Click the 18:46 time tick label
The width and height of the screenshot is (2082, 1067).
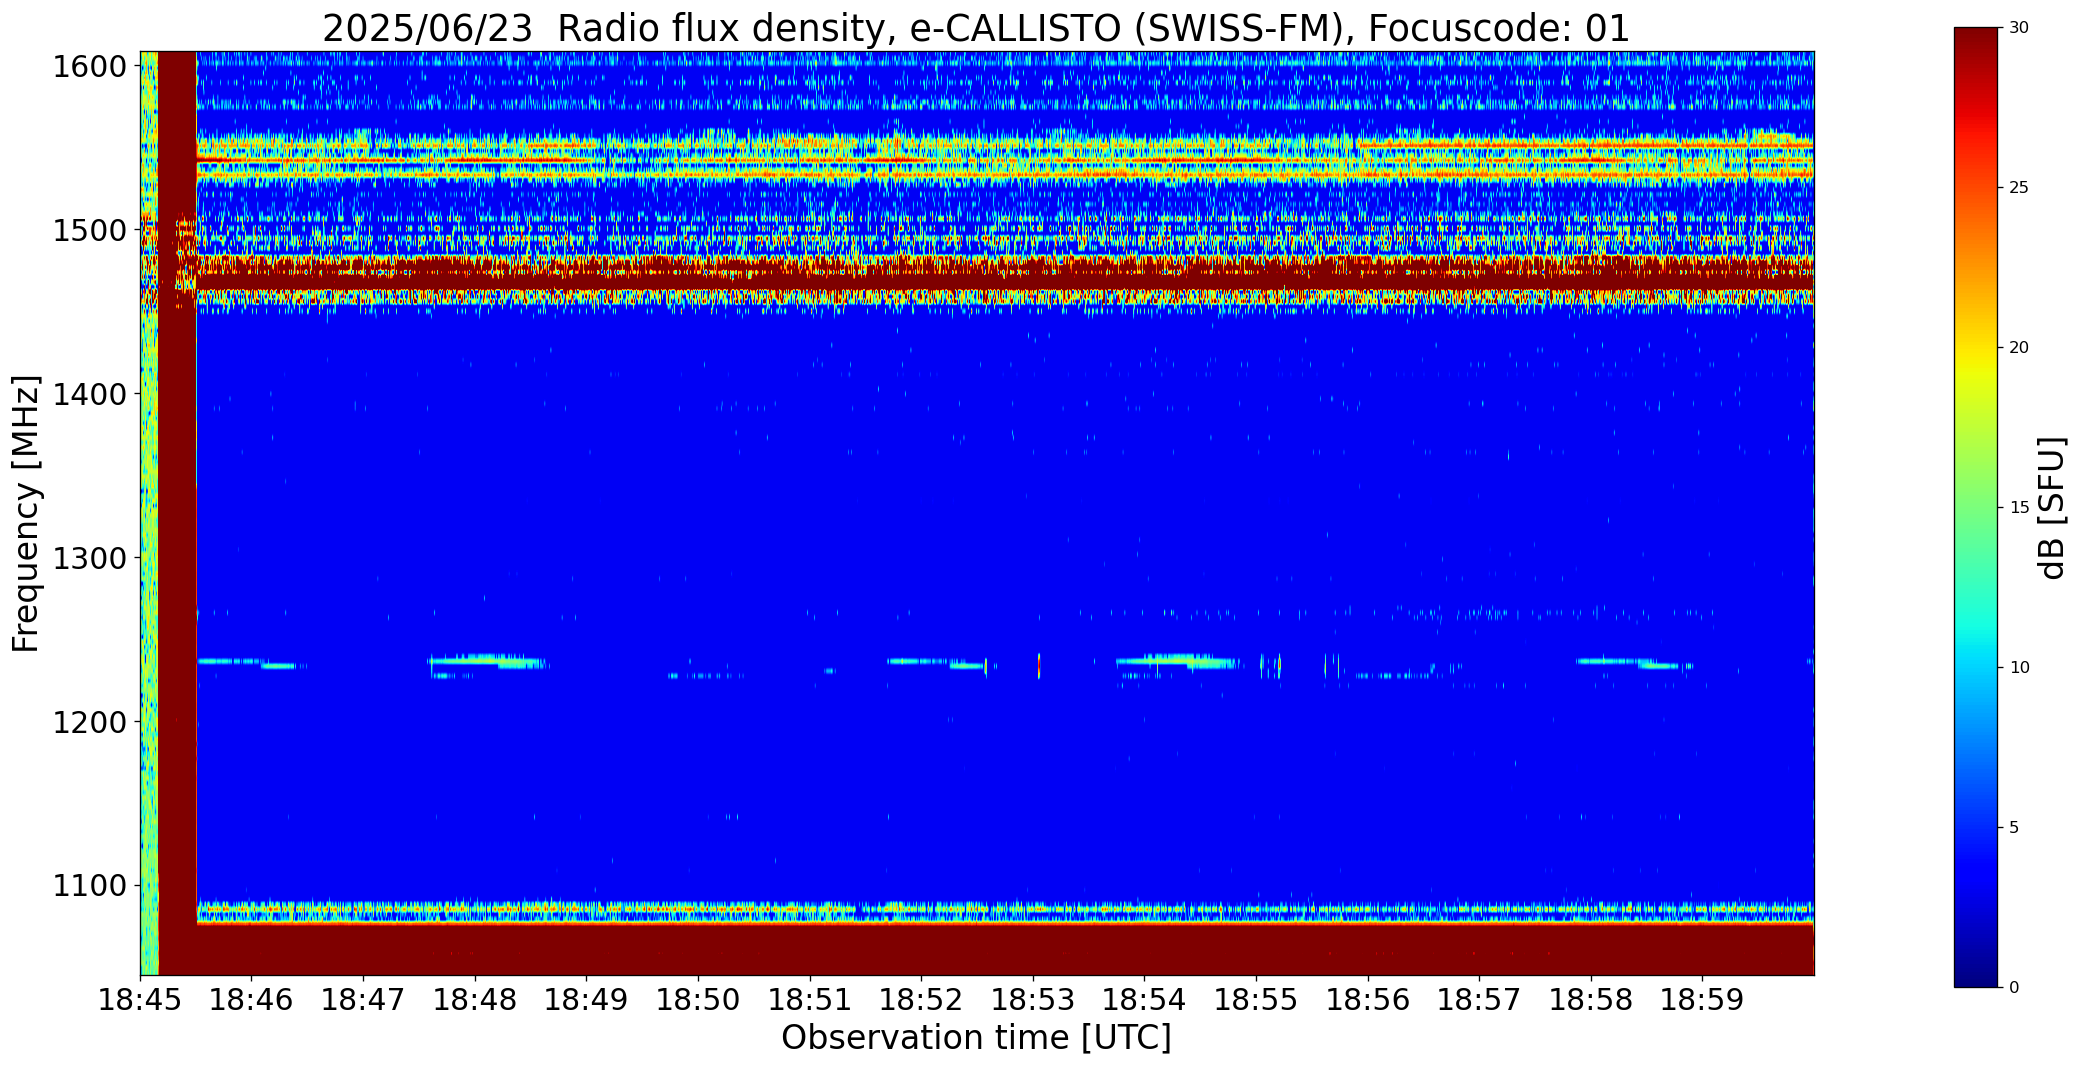pyautogui.click(x=252, y=999)
